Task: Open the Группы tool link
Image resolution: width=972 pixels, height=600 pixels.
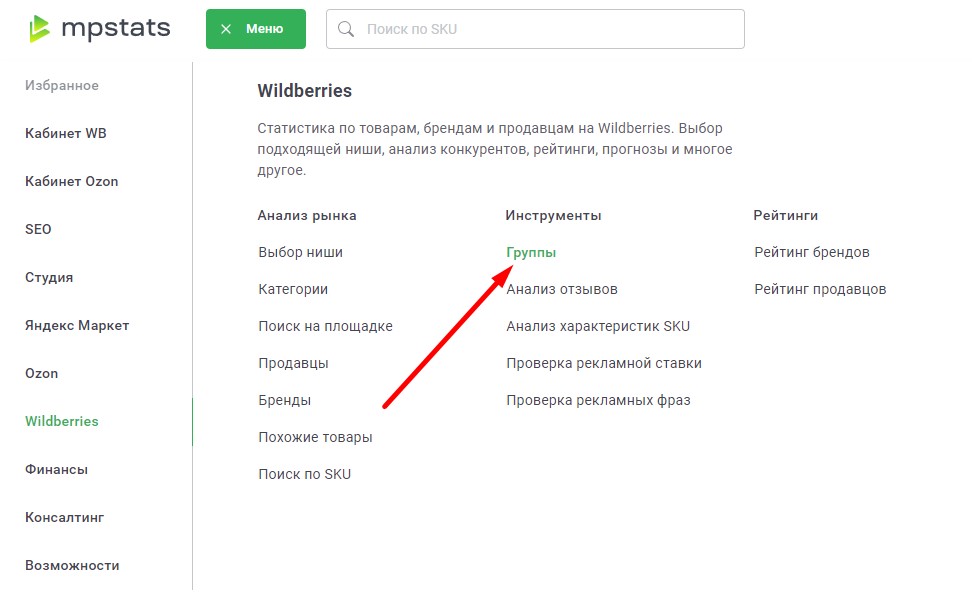Action: coord(531,253)
